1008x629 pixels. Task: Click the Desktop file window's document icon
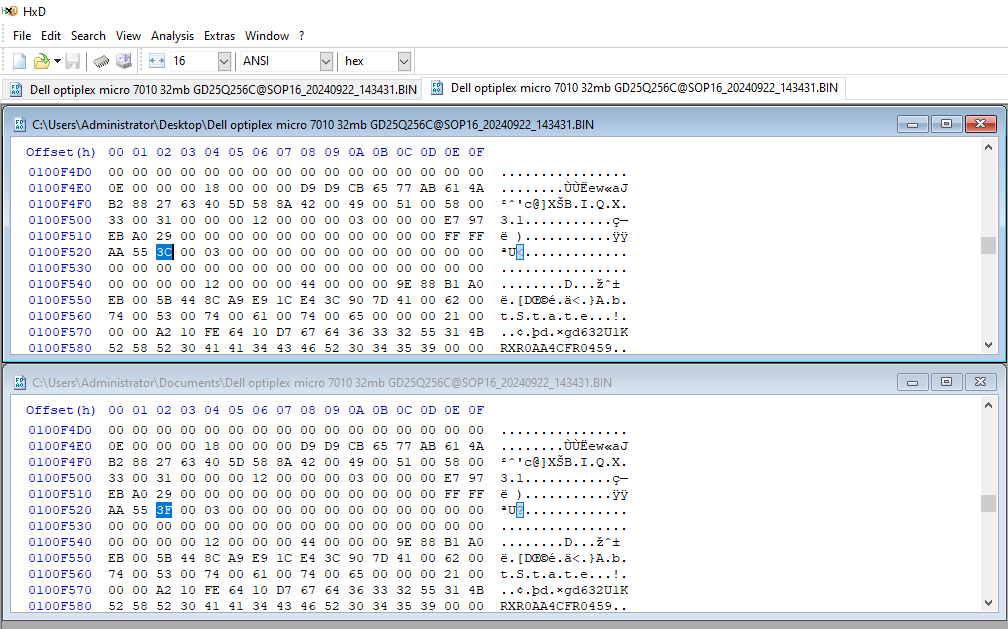click(x=19, y=125)
